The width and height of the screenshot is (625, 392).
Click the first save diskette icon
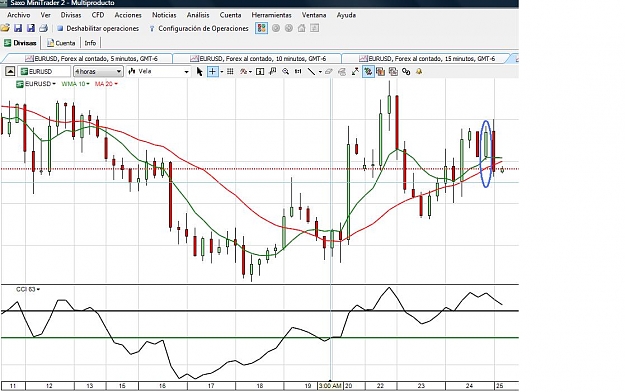point(18,28)
